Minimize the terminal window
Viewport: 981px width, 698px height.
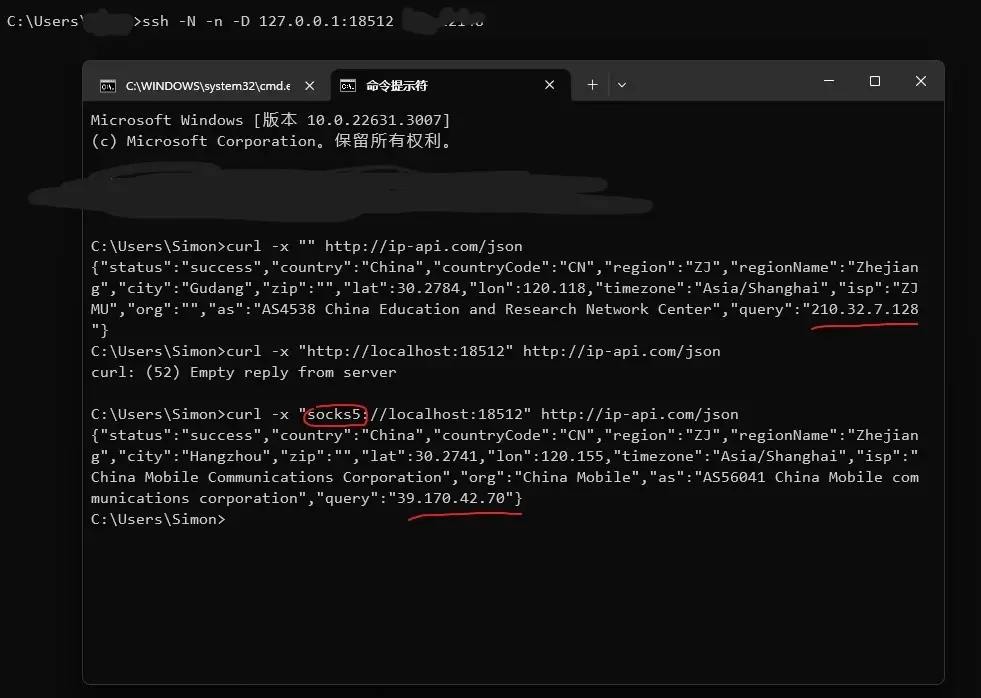click(828, 82)
